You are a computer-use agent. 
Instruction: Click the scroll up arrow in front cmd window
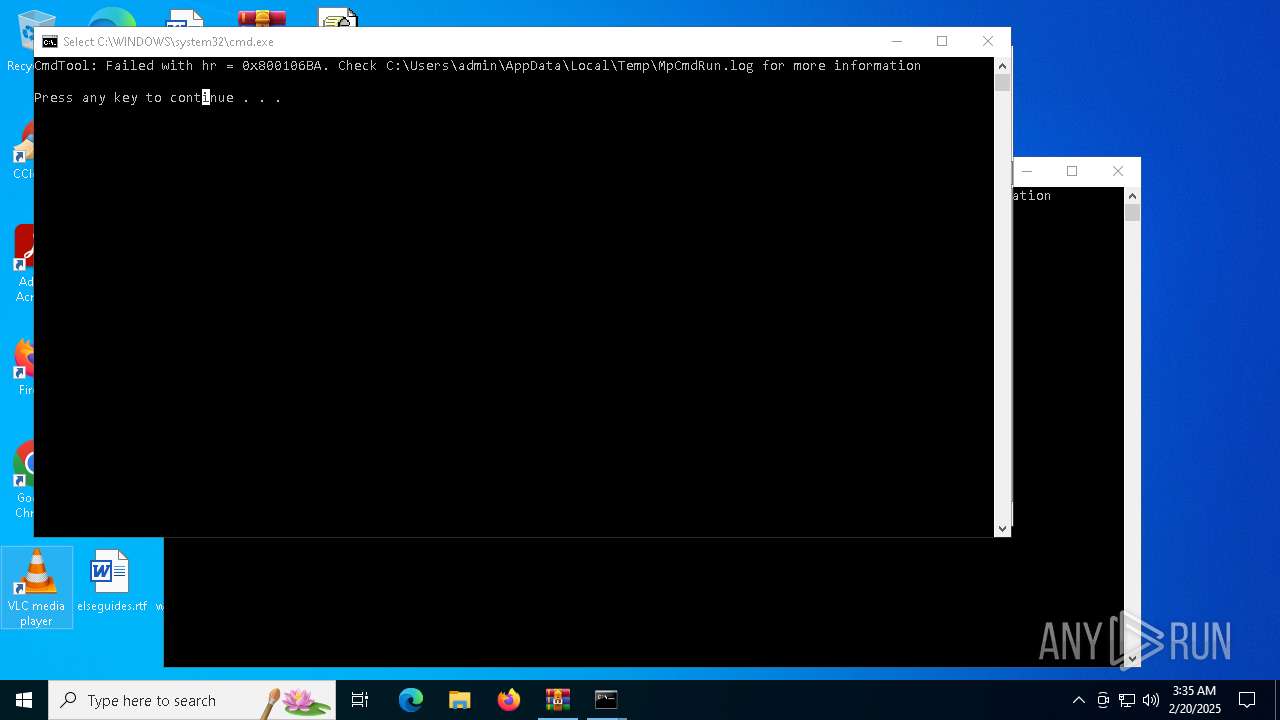click(1002, 65)
